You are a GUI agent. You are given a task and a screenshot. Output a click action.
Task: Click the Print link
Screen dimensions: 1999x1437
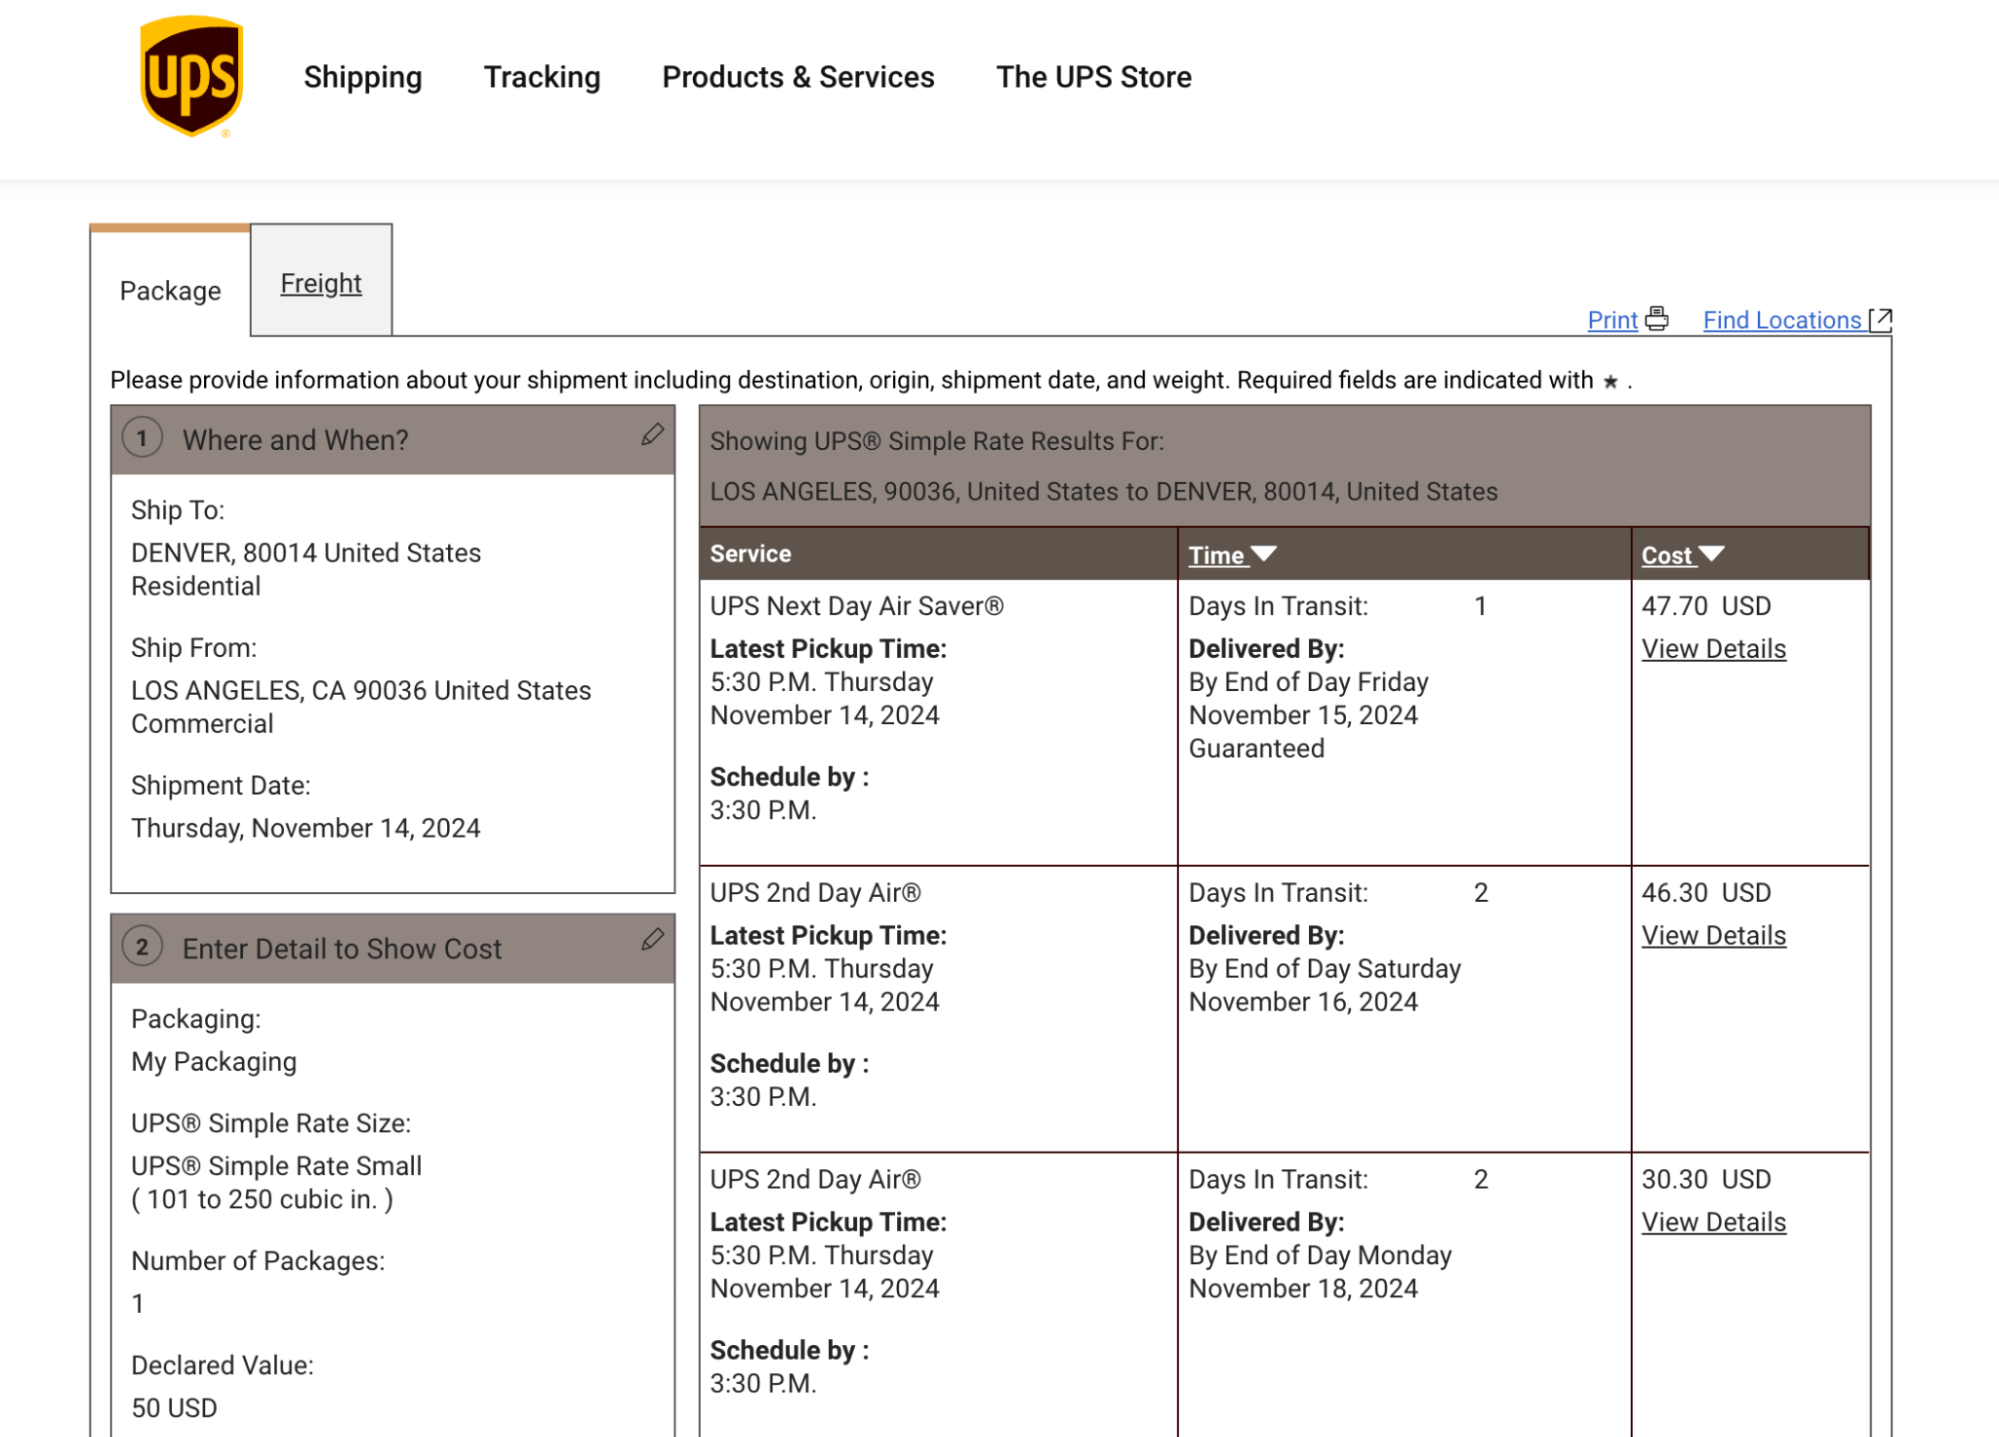click(1612, 320)
